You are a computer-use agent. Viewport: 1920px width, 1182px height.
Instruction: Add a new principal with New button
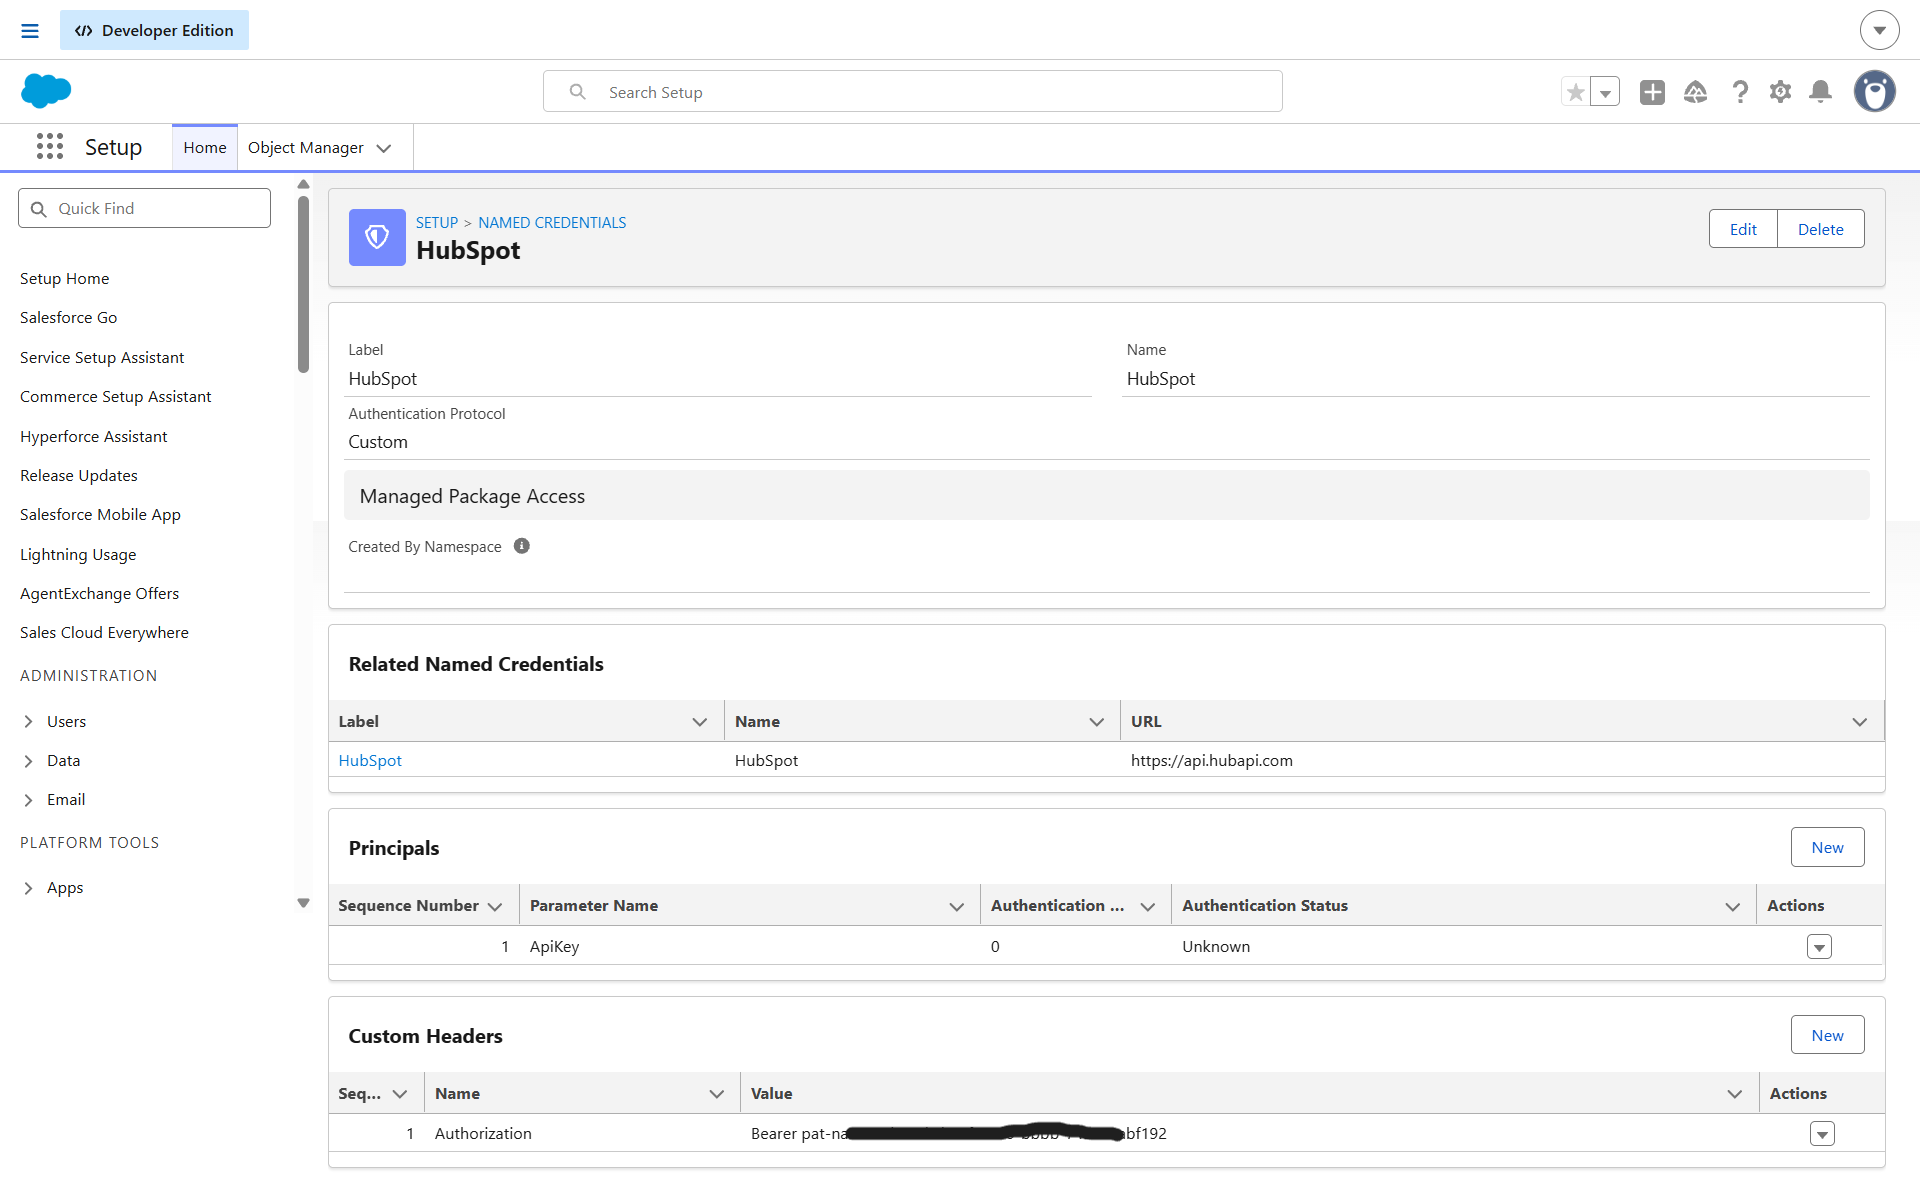click(x=1827, y=847)
